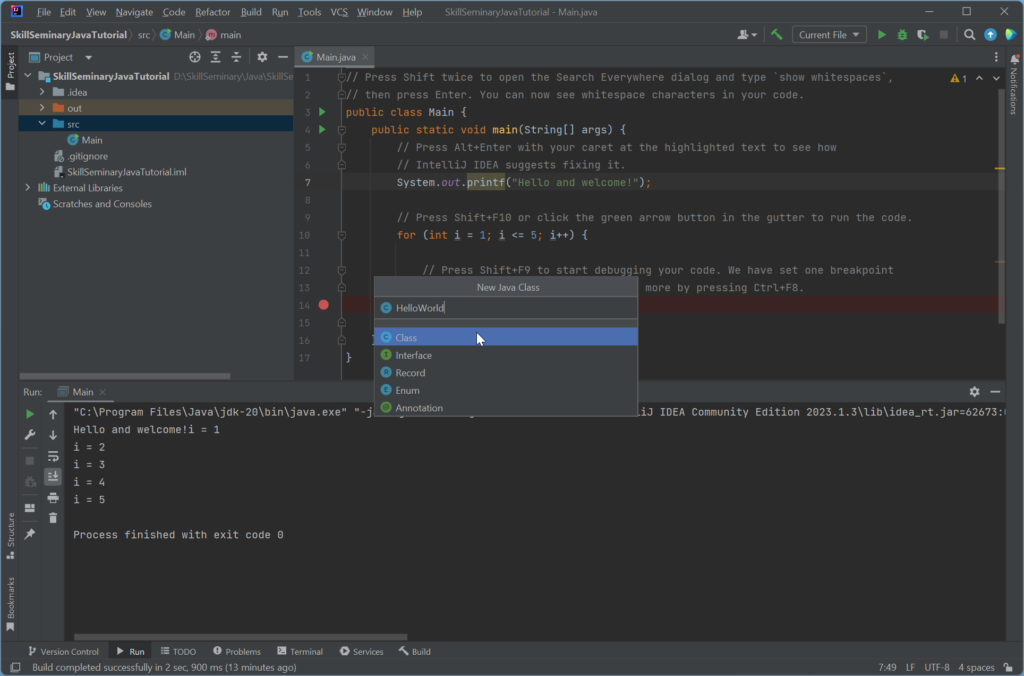Toggle scroll to end in Run console

point(53,477)
